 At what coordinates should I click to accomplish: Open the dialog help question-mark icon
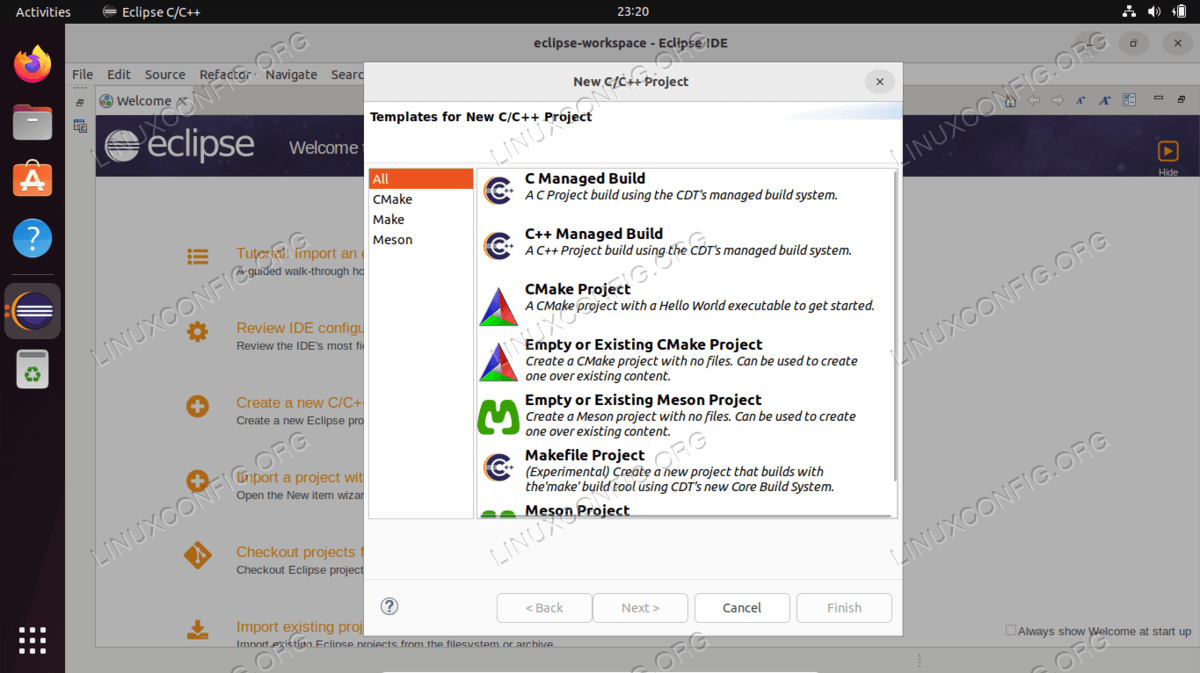click(x=390, y=606)
